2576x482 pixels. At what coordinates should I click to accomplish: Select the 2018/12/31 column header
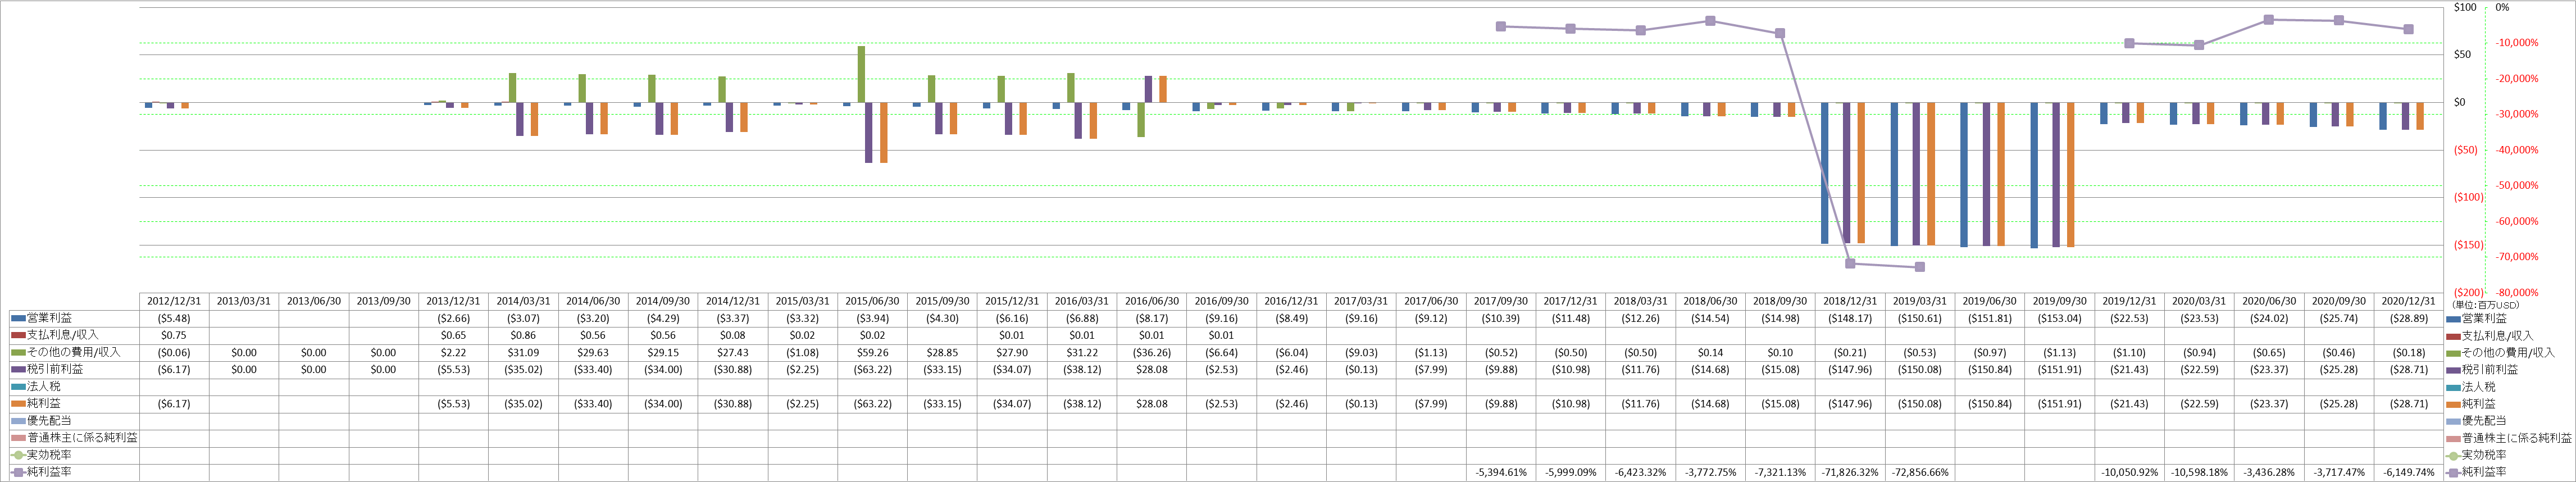click(1849, 301)
